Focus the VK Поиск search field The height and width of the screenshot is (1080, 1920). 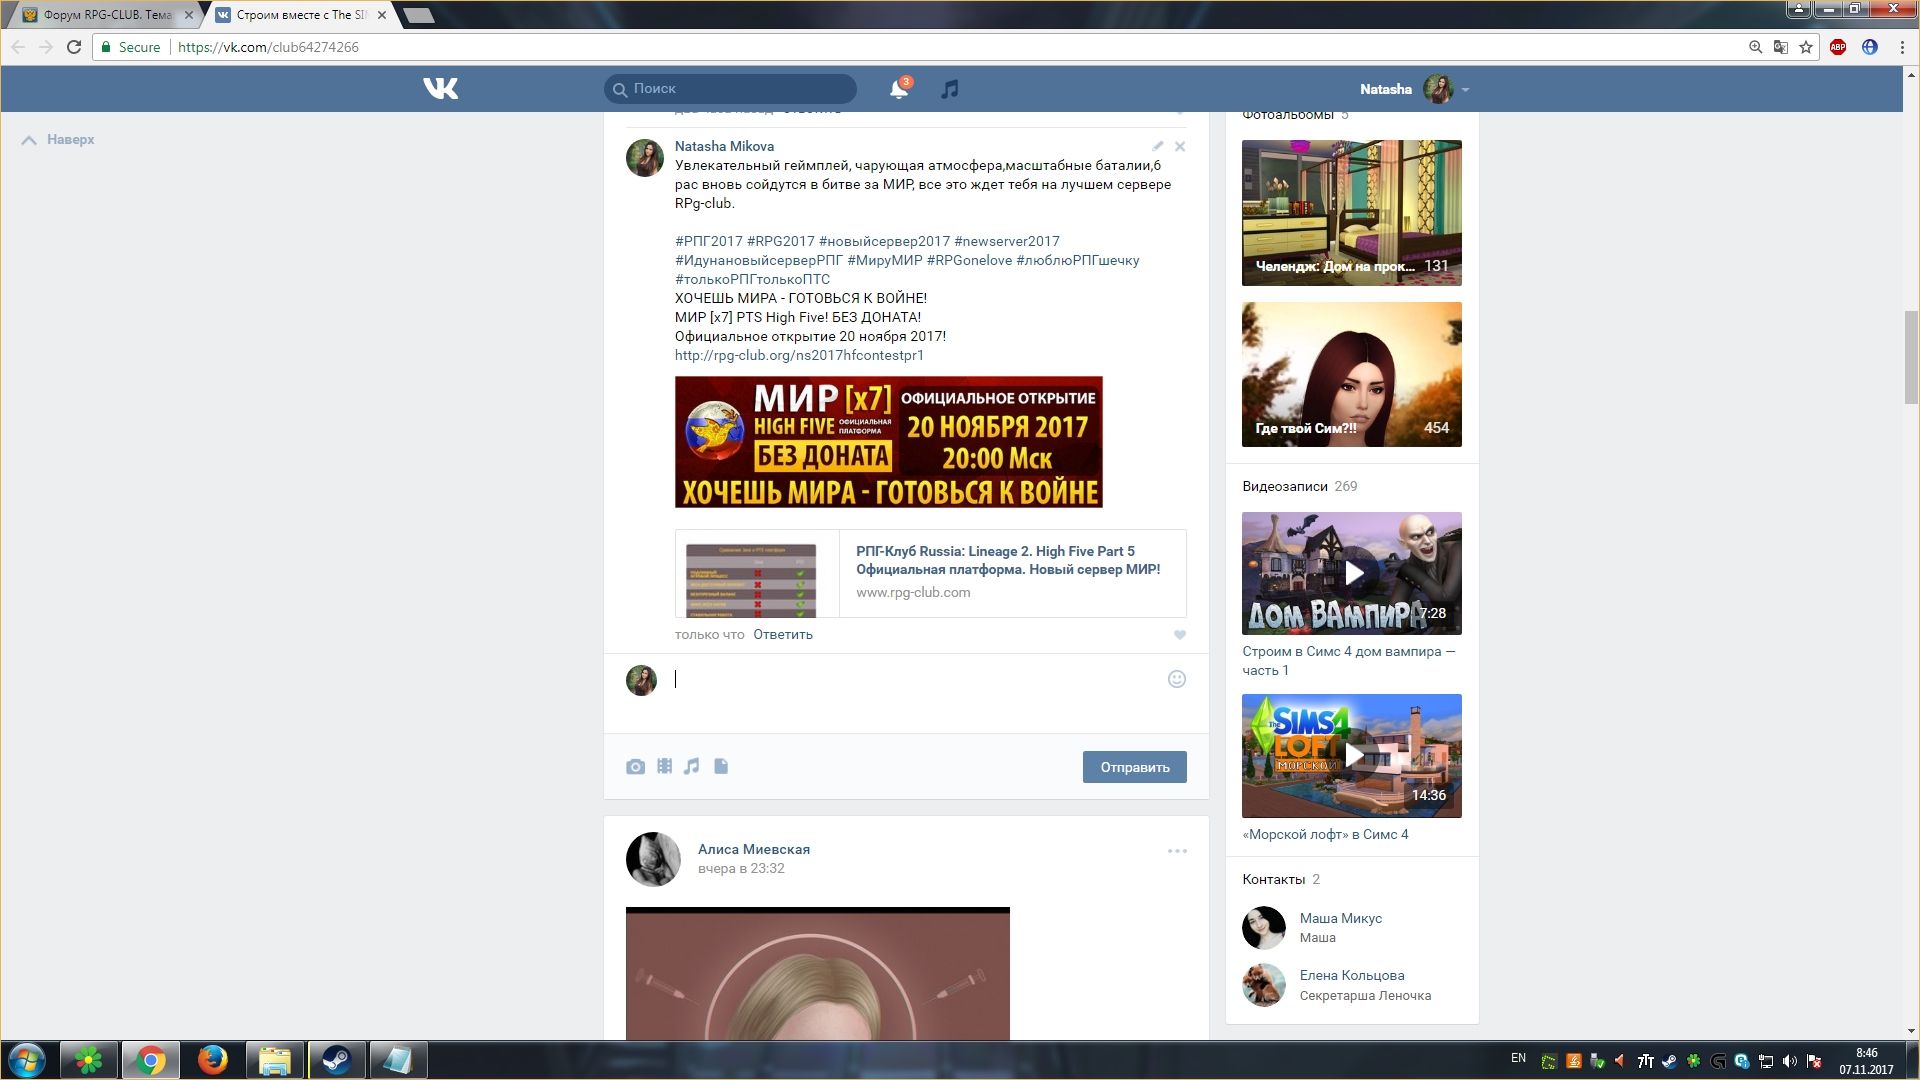click(730, 89)
